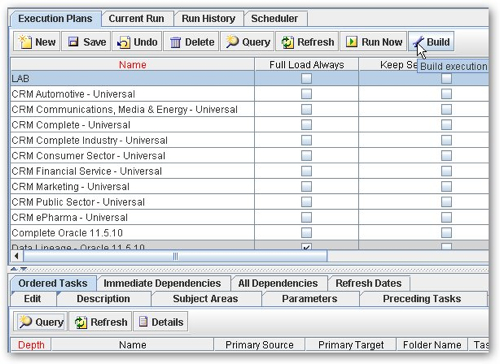500x364 pixels.
Task: Toggle Full Load Always for LAB
Action: click(306, 78)
